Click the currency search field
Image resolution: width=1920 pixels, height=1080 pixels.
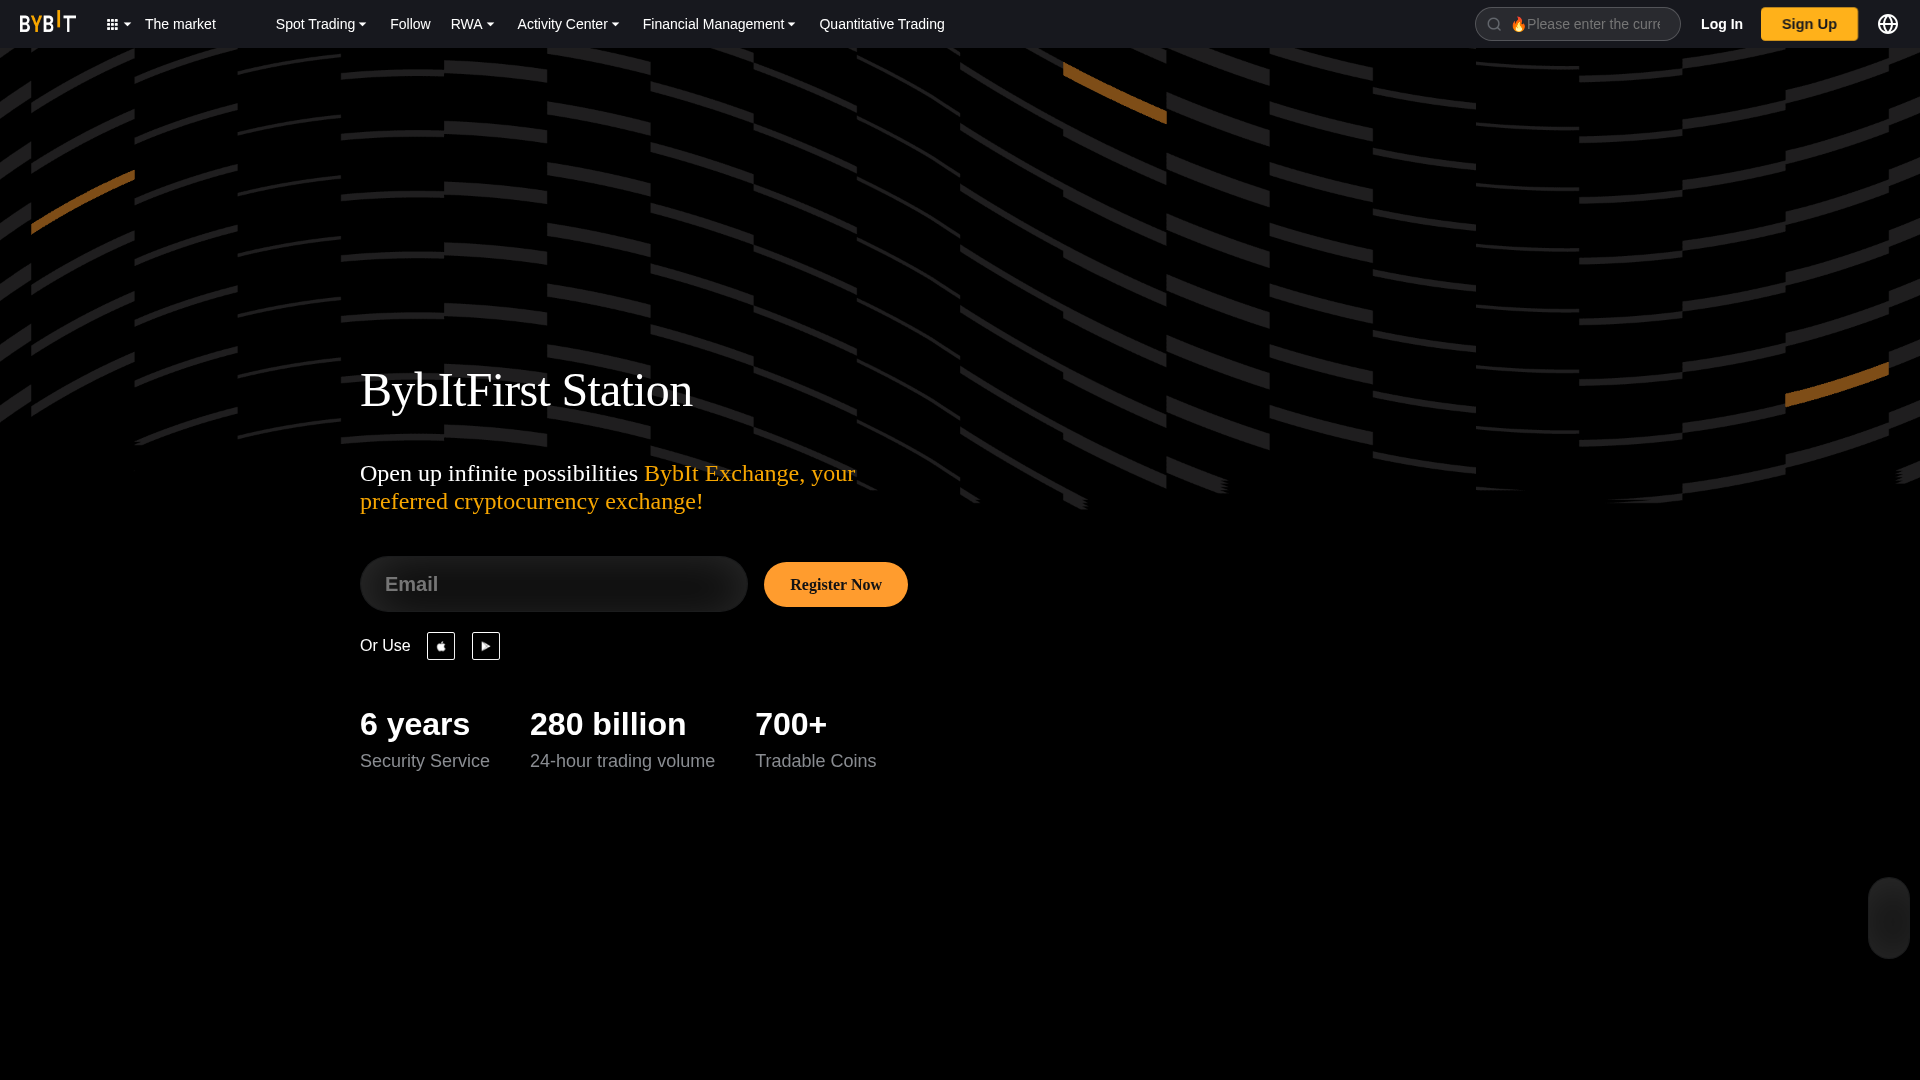pos(1578,24)
